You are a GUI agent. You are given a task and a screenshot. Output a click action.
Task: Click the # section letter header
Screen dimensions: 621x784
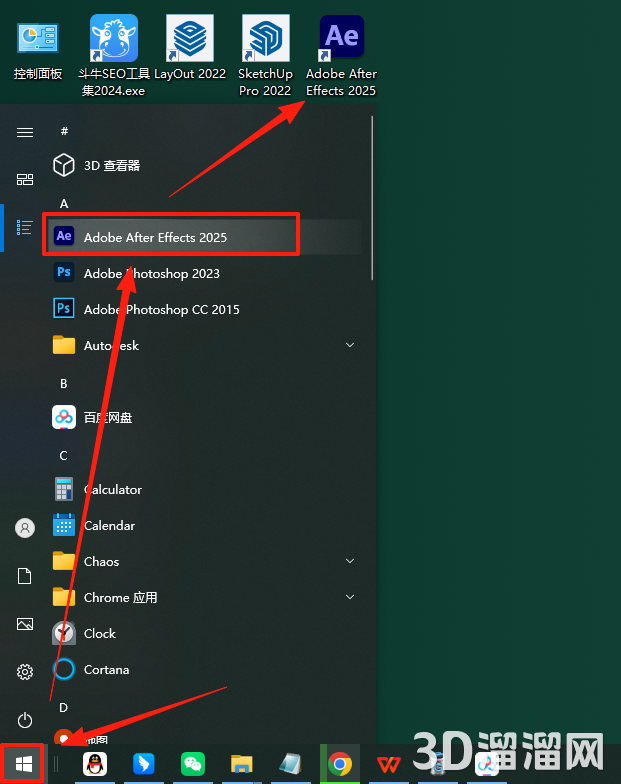[64, 131]
